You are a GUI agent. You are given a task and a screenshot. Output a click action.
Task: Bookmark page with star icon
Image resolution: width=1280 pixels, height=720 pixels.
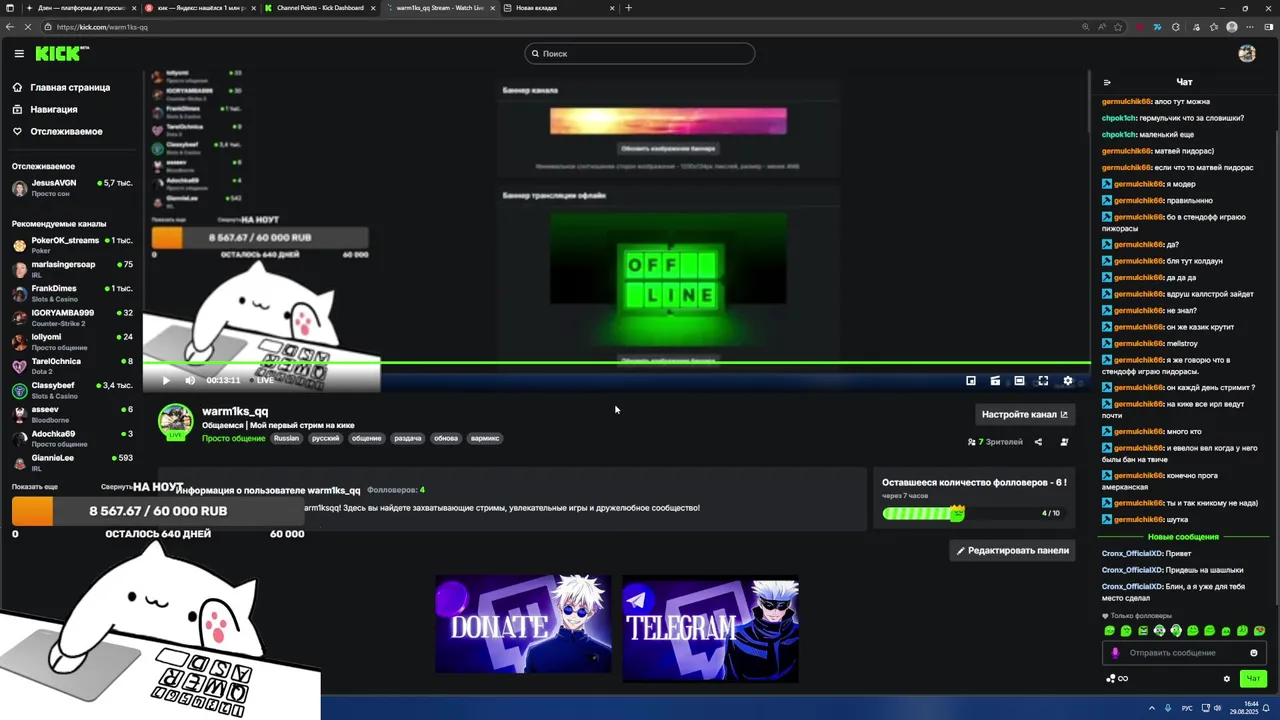click(x=1118, y=27)
